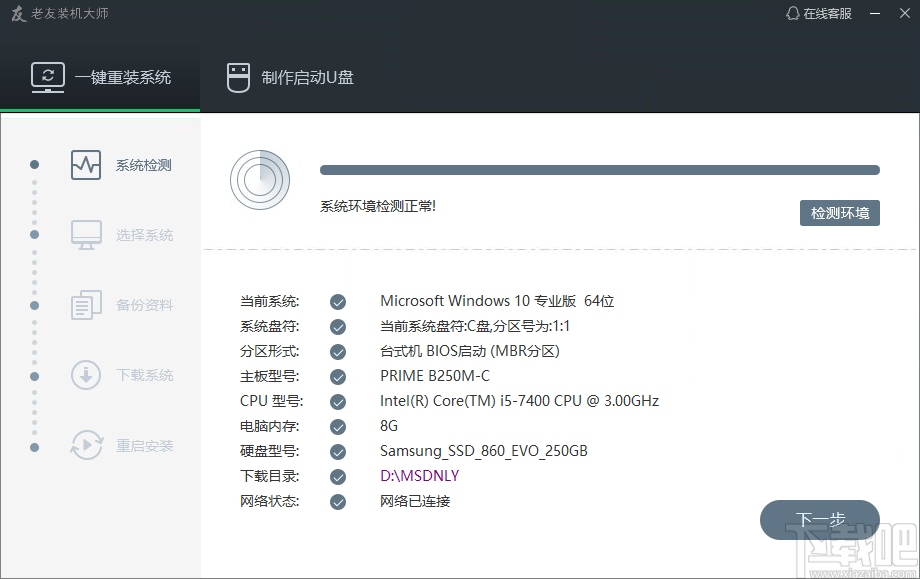920x579 pixels.
Task: Click the 系统检测 heartbeat monitor icon
Action: click(86, 165)
